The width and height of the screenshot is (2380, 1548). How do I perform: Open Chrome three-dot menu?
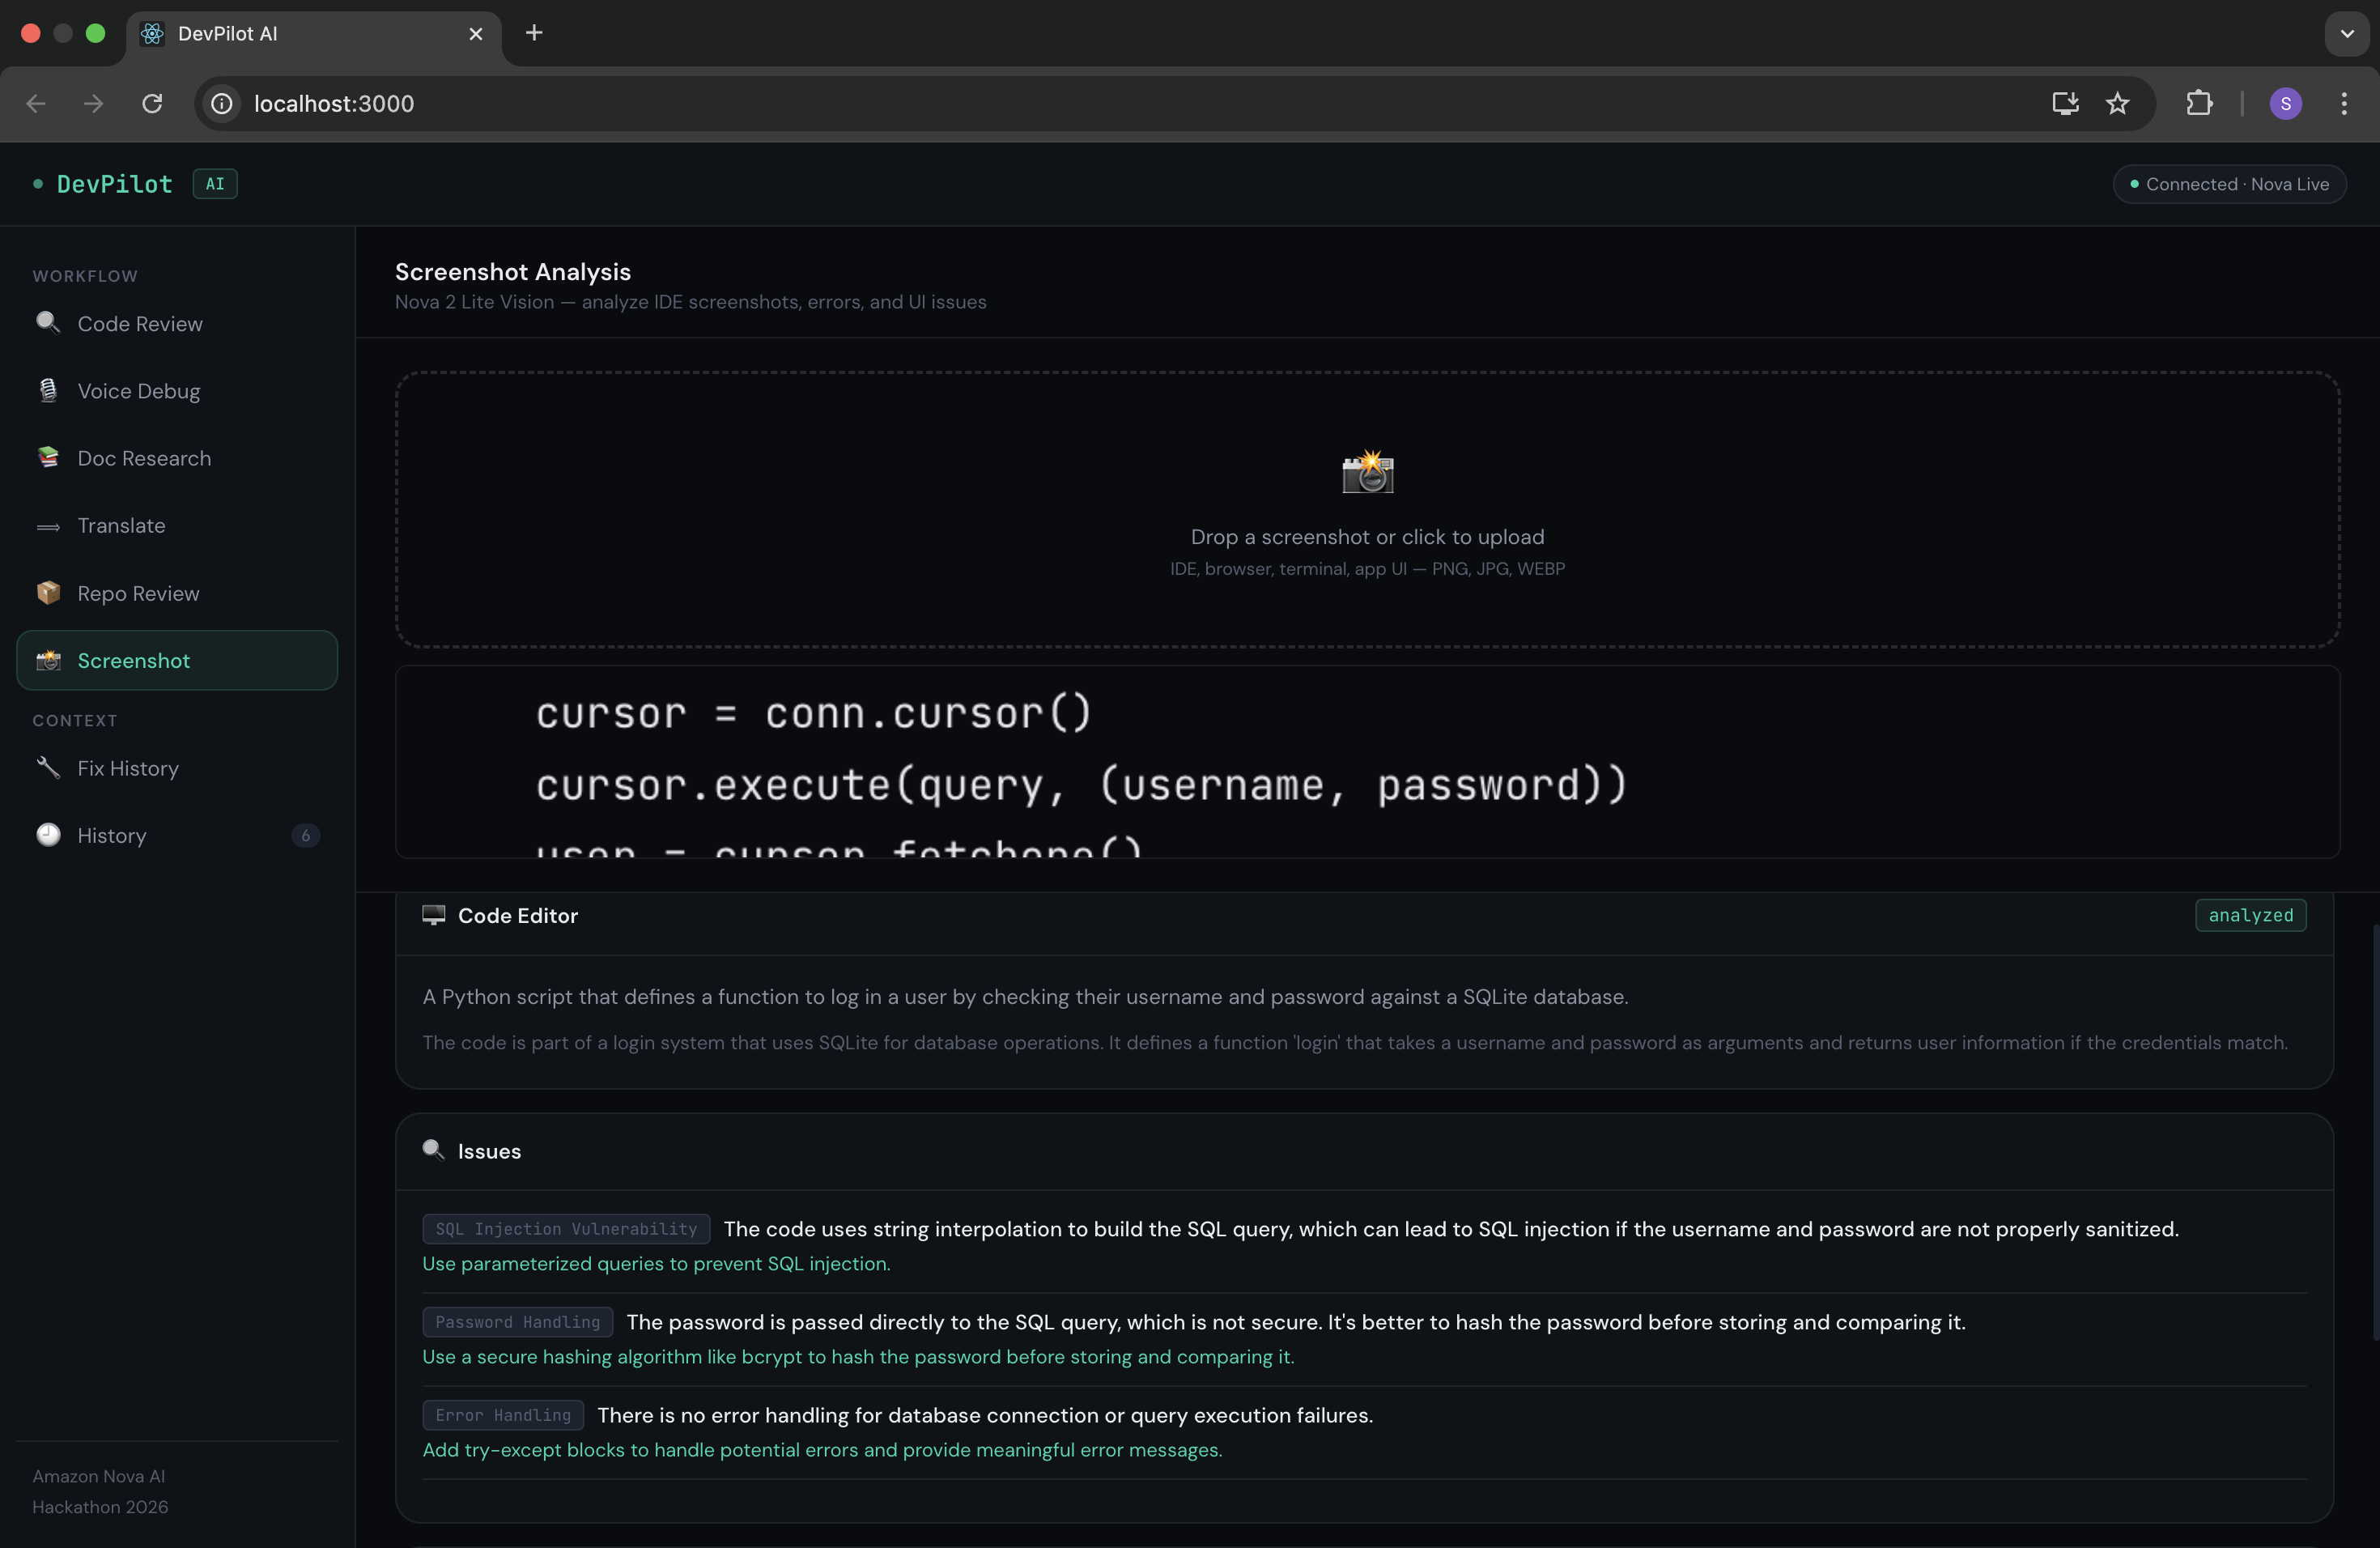(x=2343, y=103)
